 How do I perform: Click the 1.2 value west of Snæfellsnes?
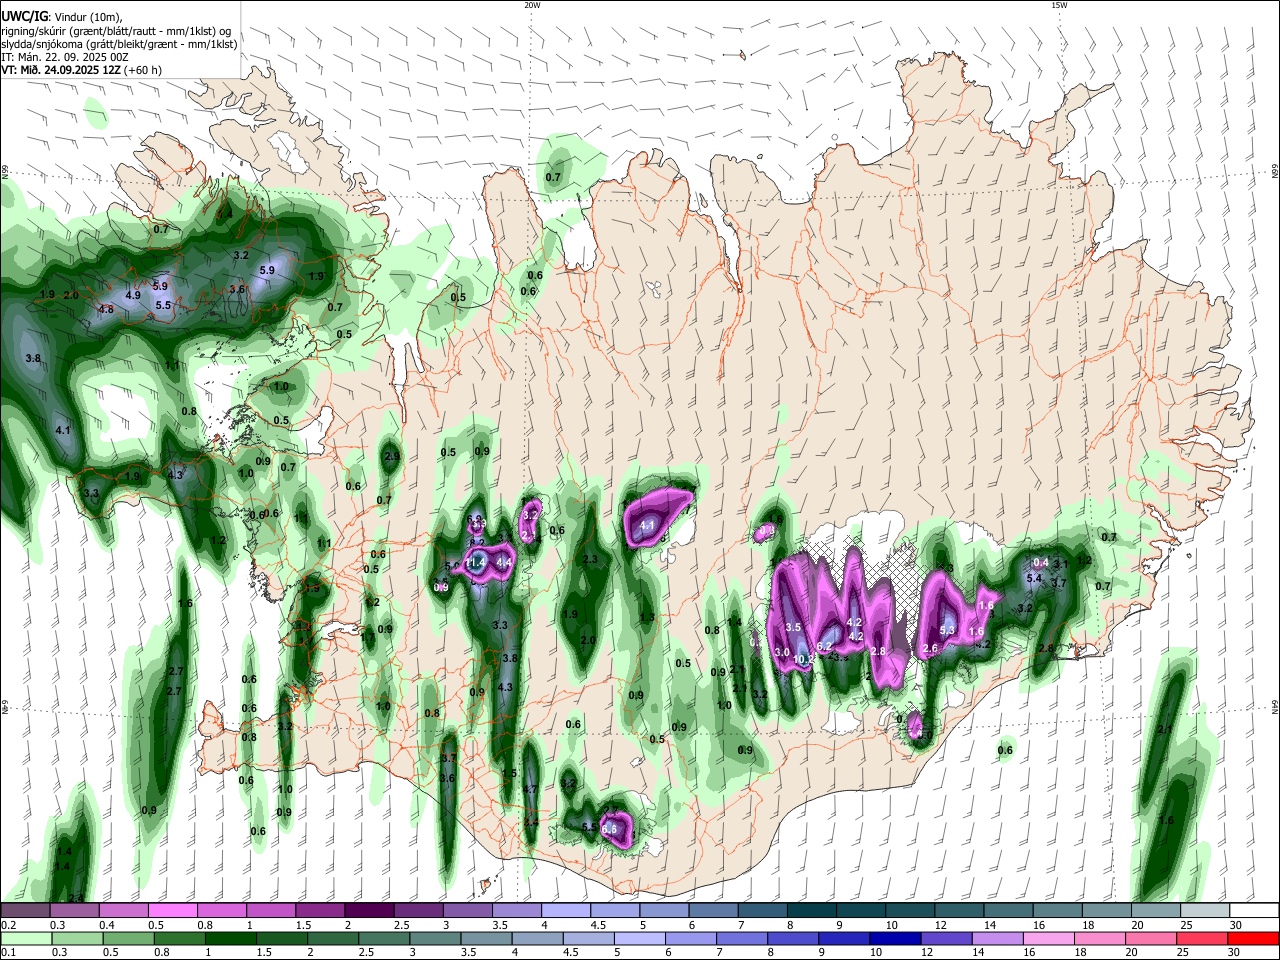(218, 540)
